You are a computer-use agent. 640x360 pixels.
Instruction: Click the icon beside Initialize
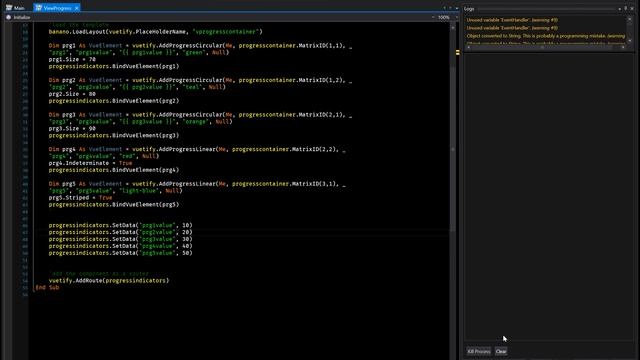(x=9, y=18)
